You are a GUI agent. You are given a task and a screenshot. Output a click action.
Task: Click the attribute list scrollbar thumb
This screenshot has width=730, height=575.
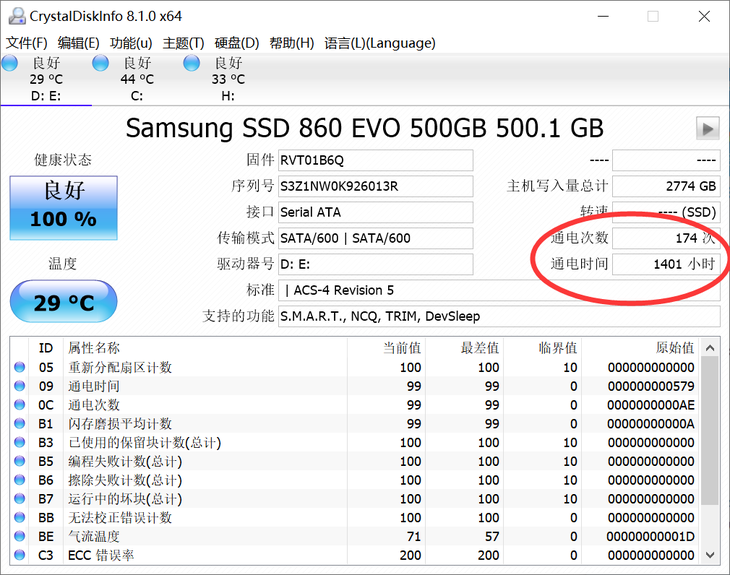coord(710,431)
